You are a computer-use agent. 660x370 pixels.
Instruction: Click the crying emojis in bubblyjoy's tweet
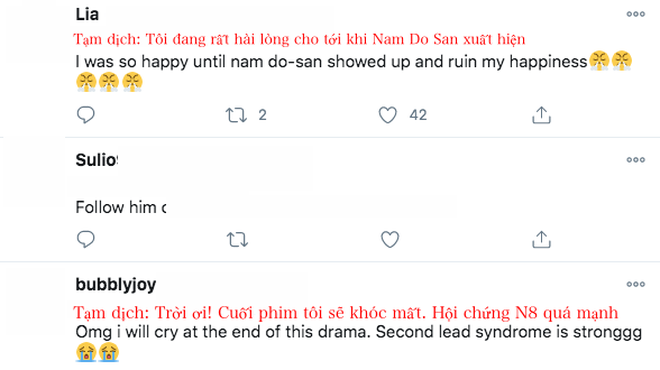tap(98, 352)
